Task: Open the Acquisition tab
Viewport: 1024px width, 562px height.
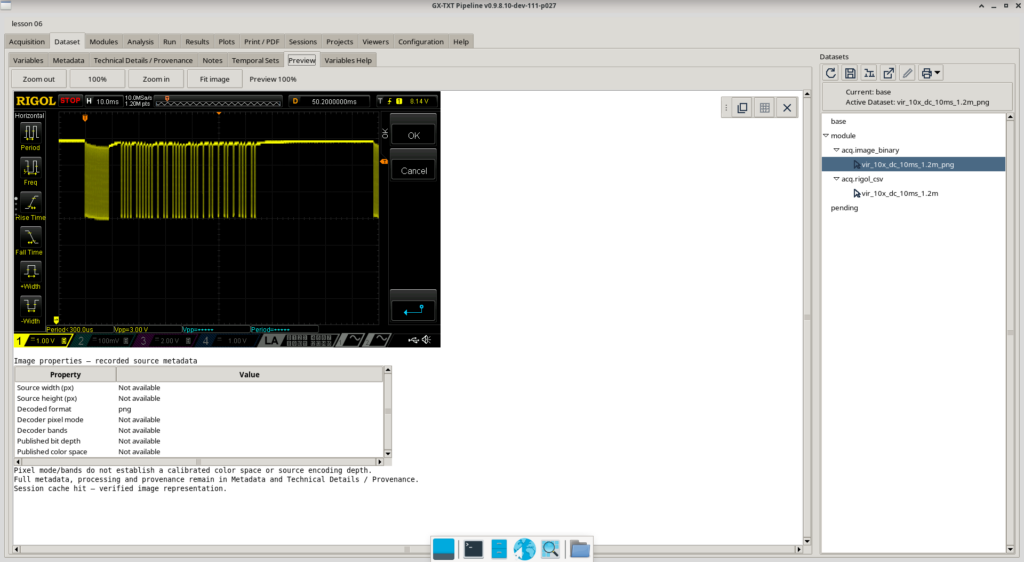Action: (27, 42)
